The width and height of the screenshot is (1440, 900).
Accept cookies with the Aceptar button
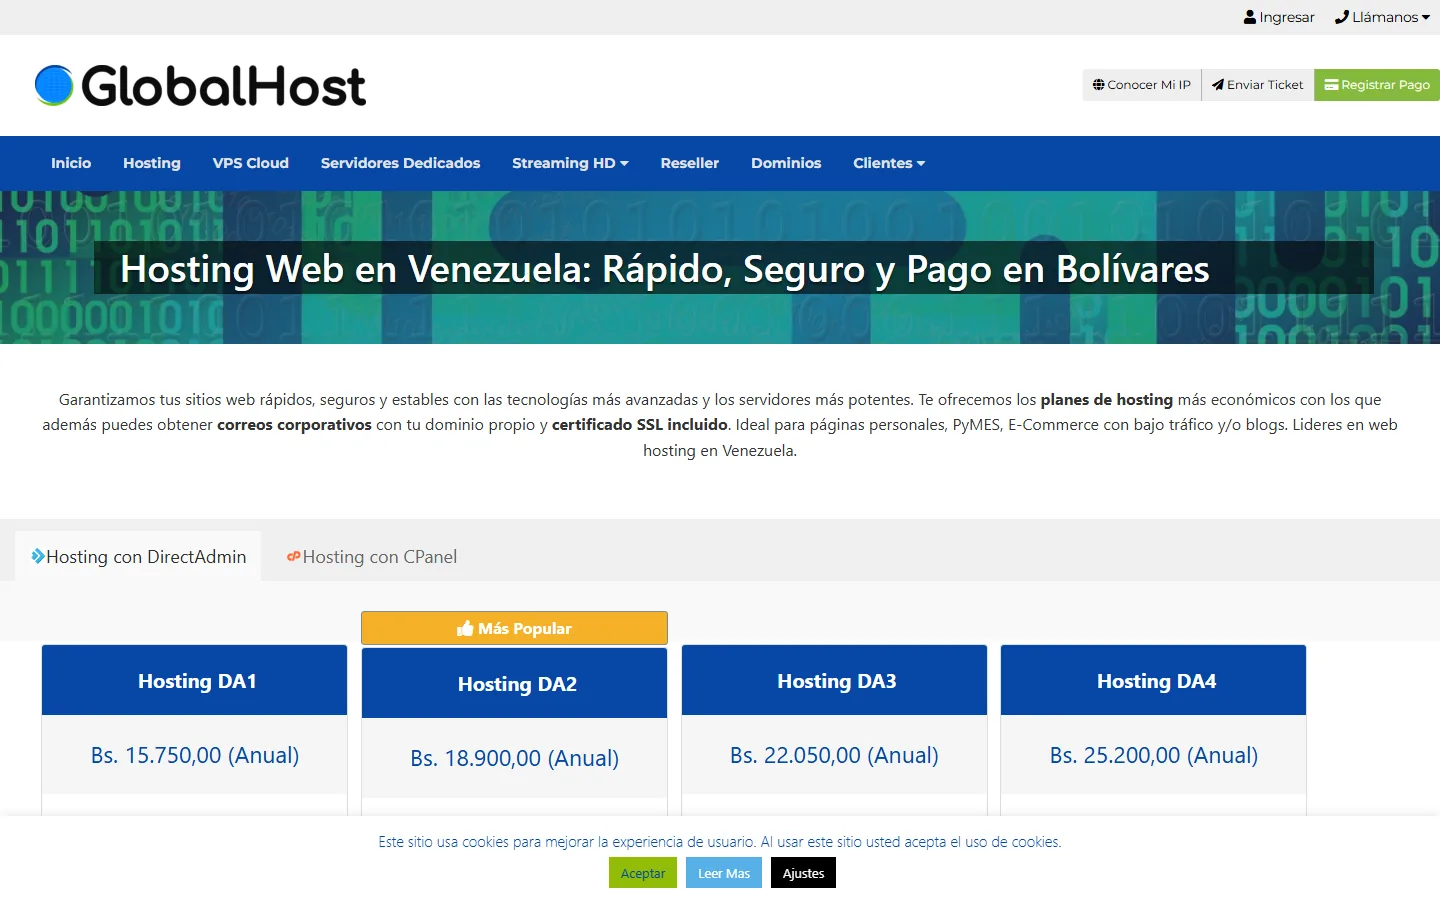(642, 872)
